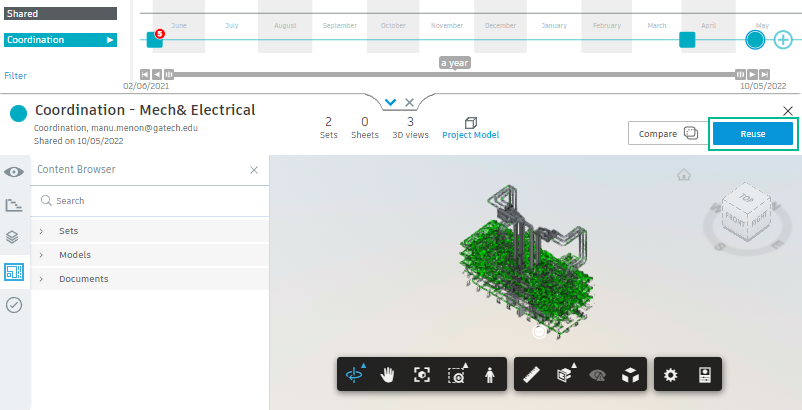Close the Content Browser panel

(x=254, y=170)
